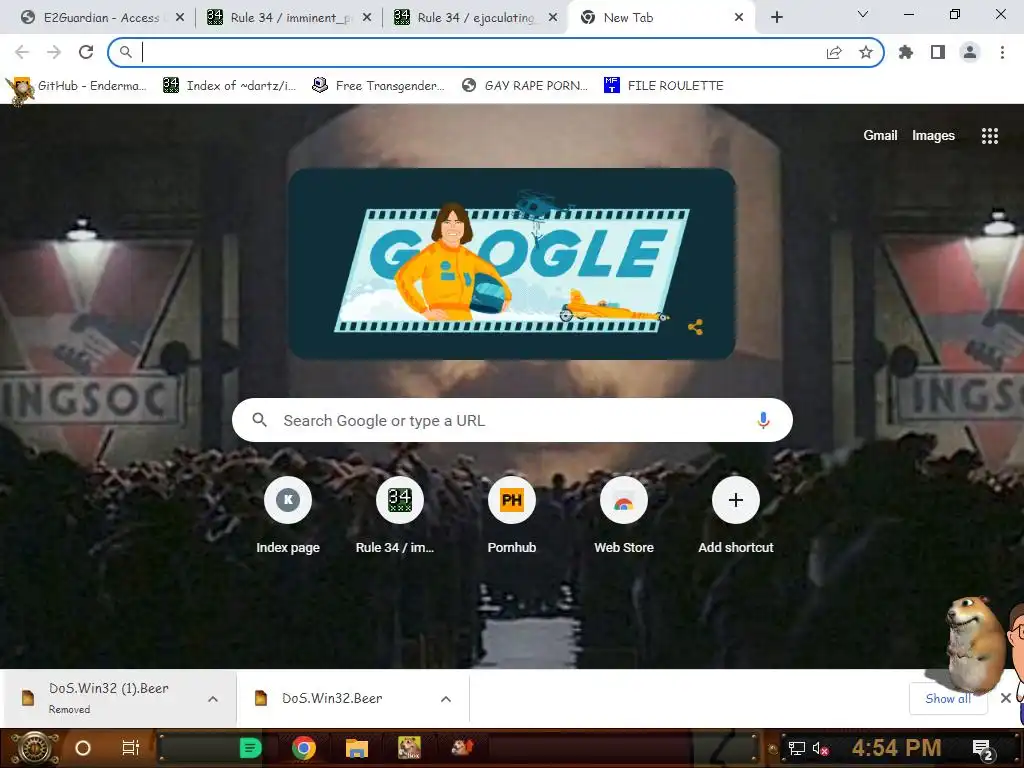Open Task View in taskbar
The width and height of the screenshot is (1024, 768).
click(x=131, y=748)
